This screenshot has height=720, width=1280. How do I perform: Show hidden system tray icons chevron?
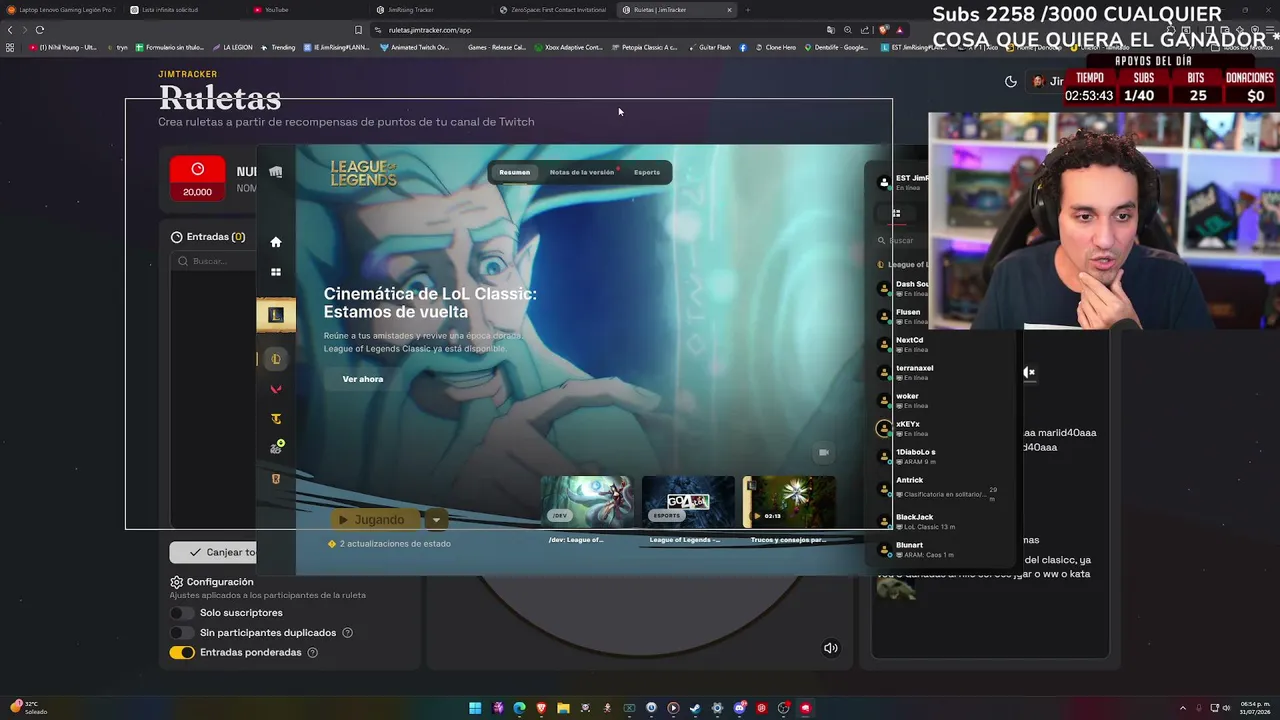point(1183,708)
